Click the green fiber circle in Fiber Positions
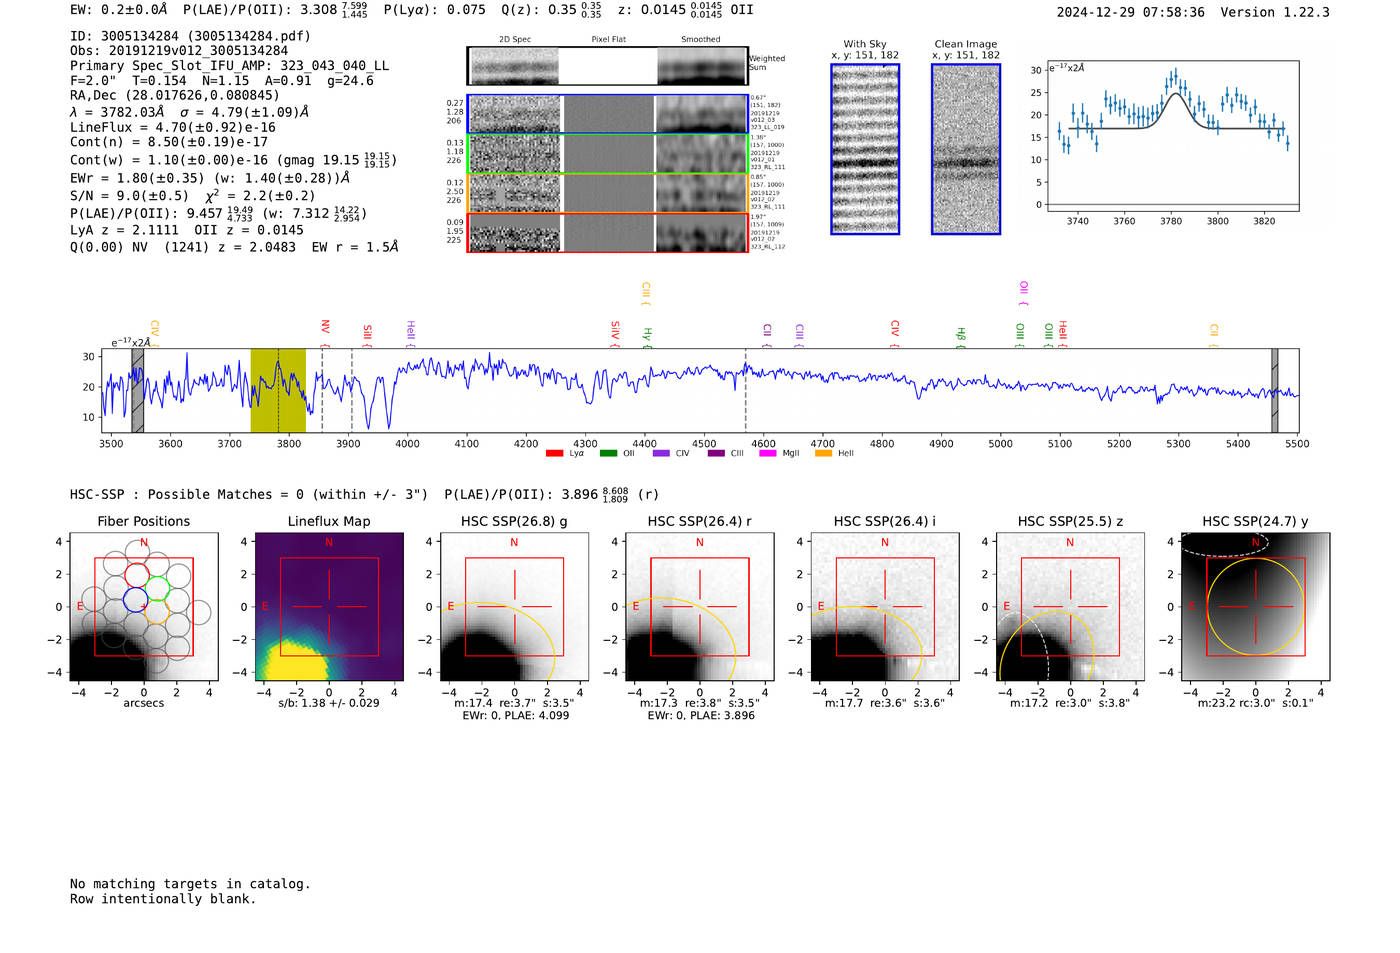The width and height of the screenshot is (1400, 953). [x=158, y=588]
